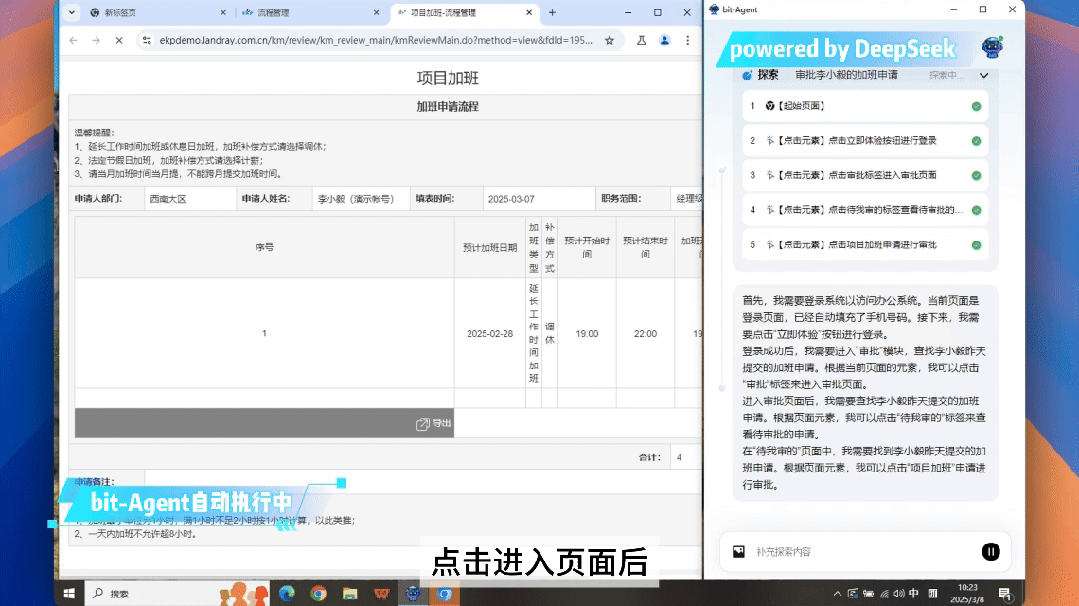Click the green checkmark on step 1 起始页面

(975, 105)
